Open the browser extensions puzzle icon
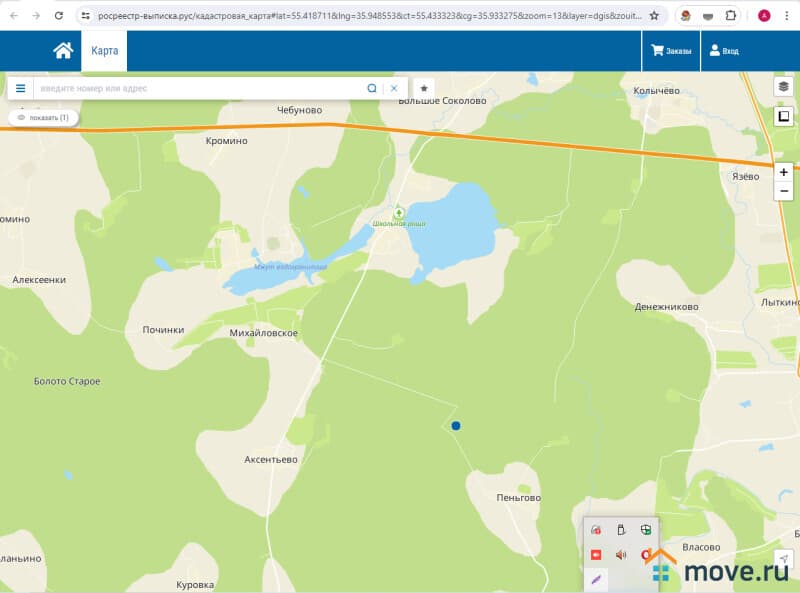800x593 pixels. 731,16
